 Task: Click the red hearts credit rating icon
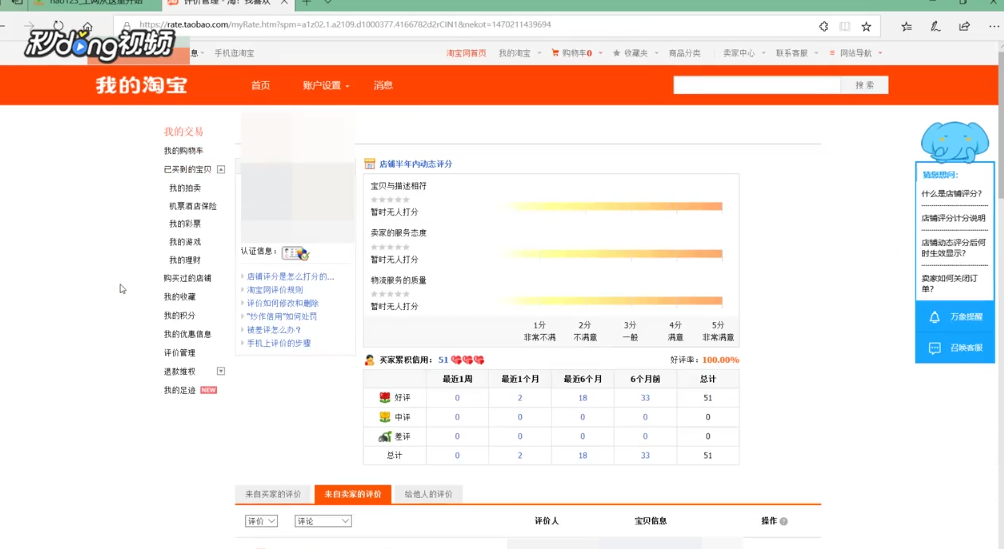pyautogui.click(x=467, y=360)
